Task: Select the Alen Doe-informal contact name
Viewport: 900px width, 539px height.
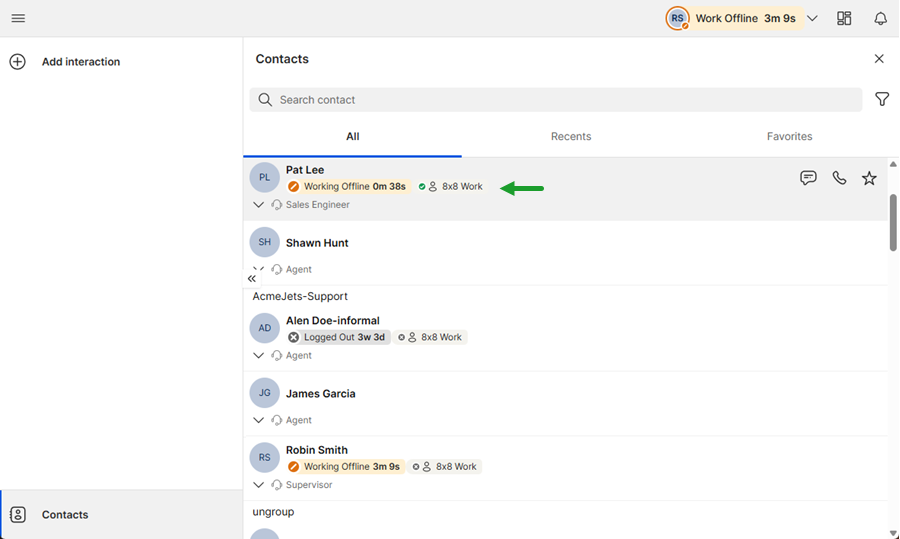Action: (x=332, y=321)
